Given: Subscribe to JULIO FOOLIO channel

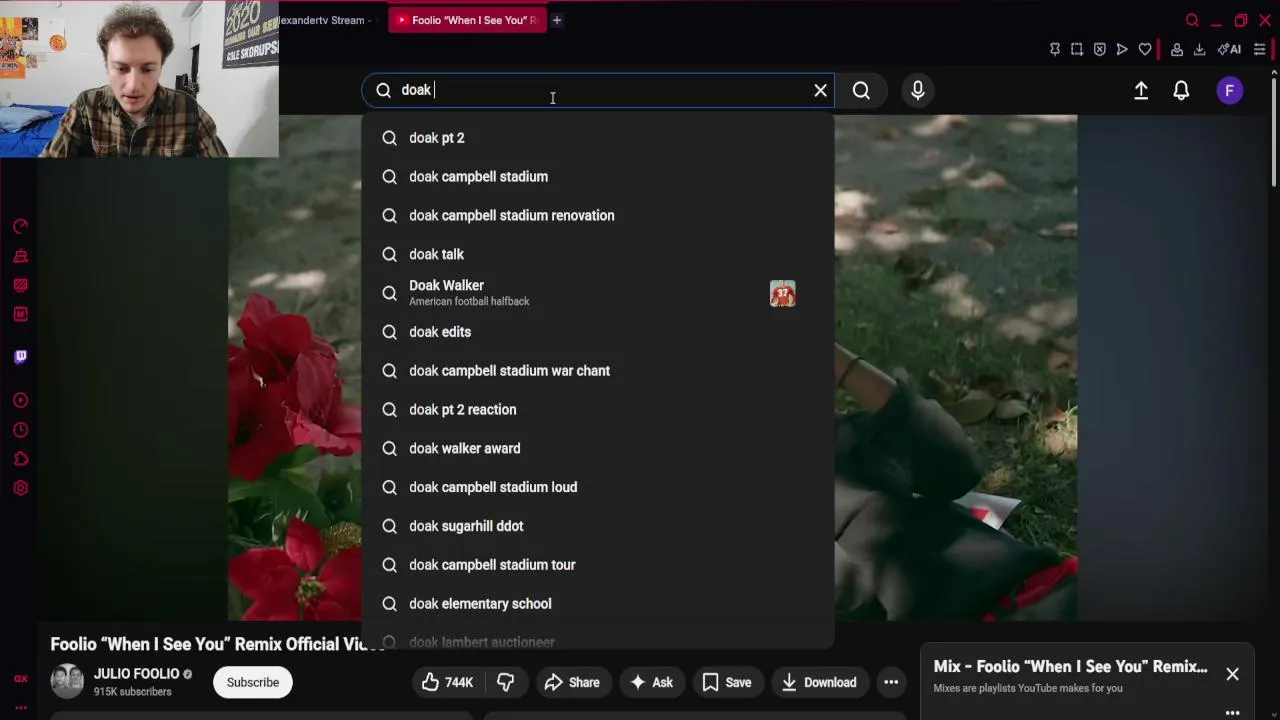Looking at the screenshot, I should pos(253,682).
